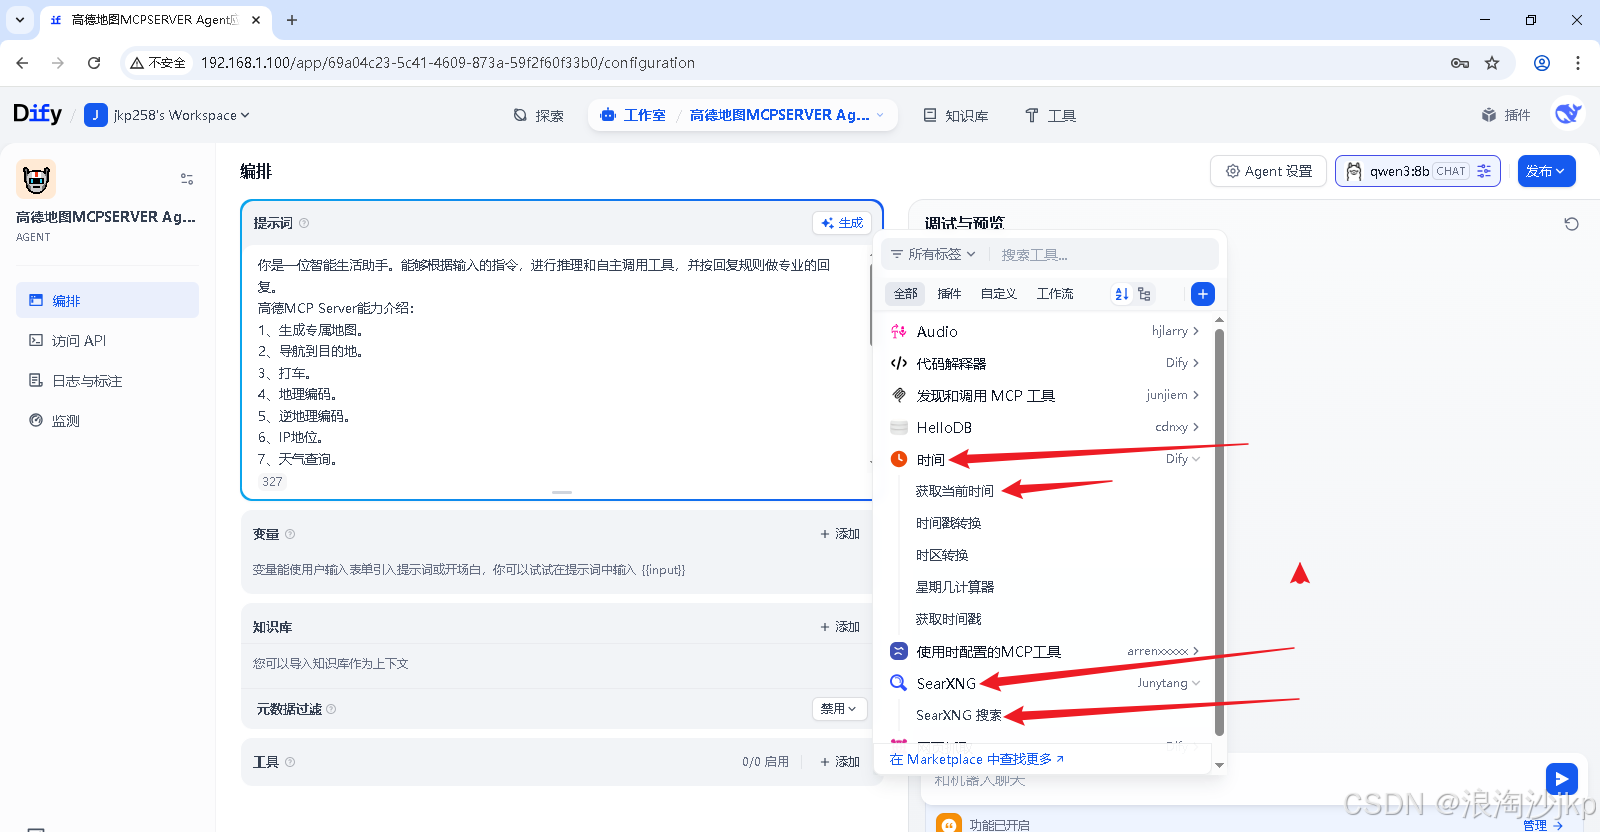Click the prompt help info icon
This screenshot has width=1600, height=832.
304,223
